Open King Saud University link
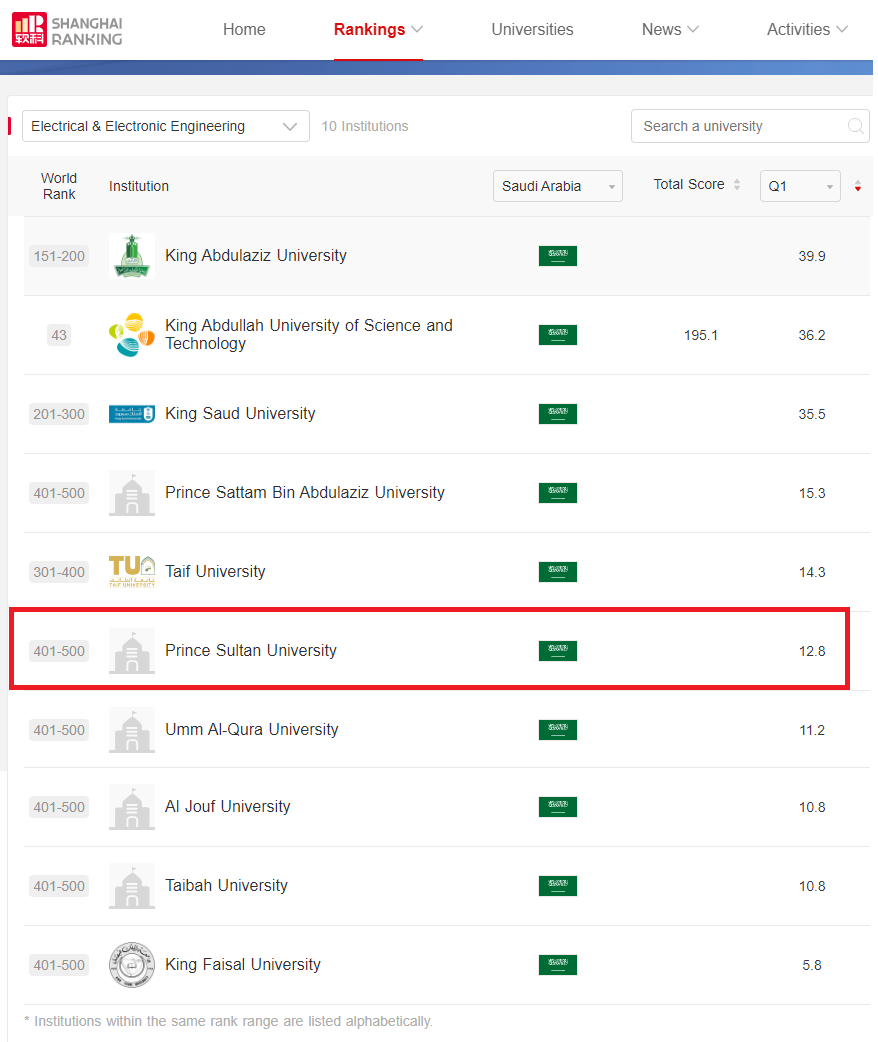The image size is (878, 1042). click(240, 413)
